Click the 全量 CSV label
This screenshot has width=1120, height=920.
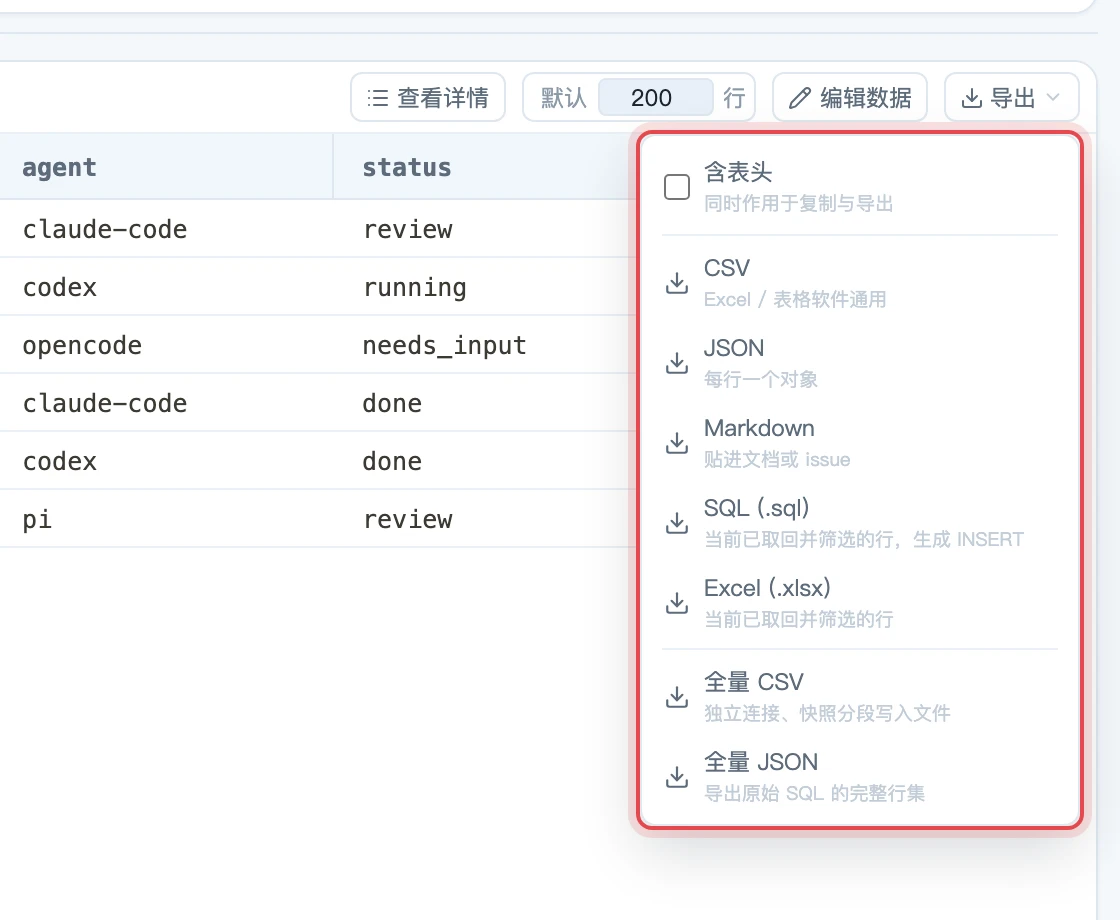click(x=754, y=682)
